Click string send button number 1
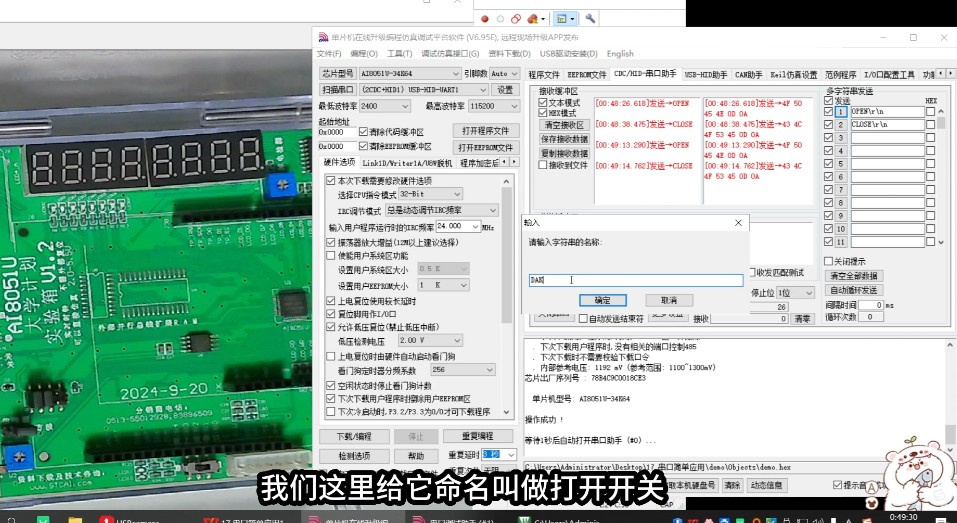This screenshot has height=523, width=957. point(842,112)
